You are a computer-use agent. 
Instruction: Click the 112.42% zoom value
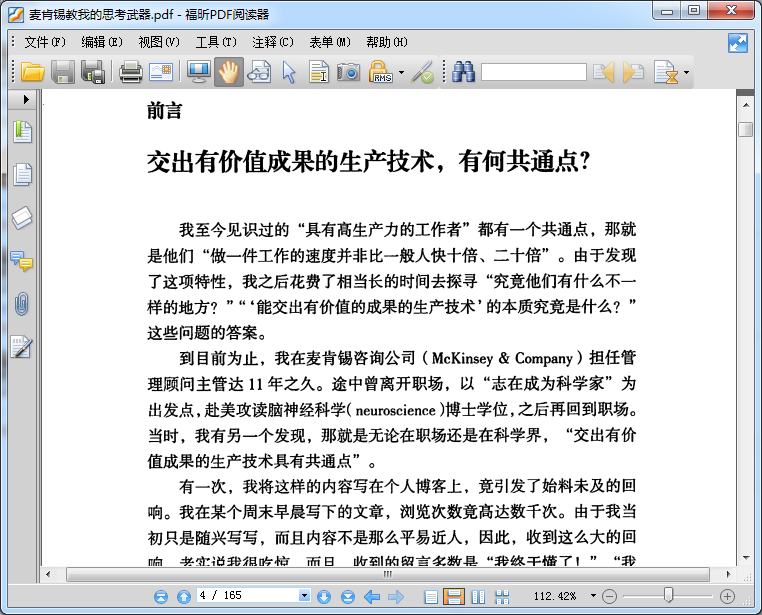[x=555, y=596]
